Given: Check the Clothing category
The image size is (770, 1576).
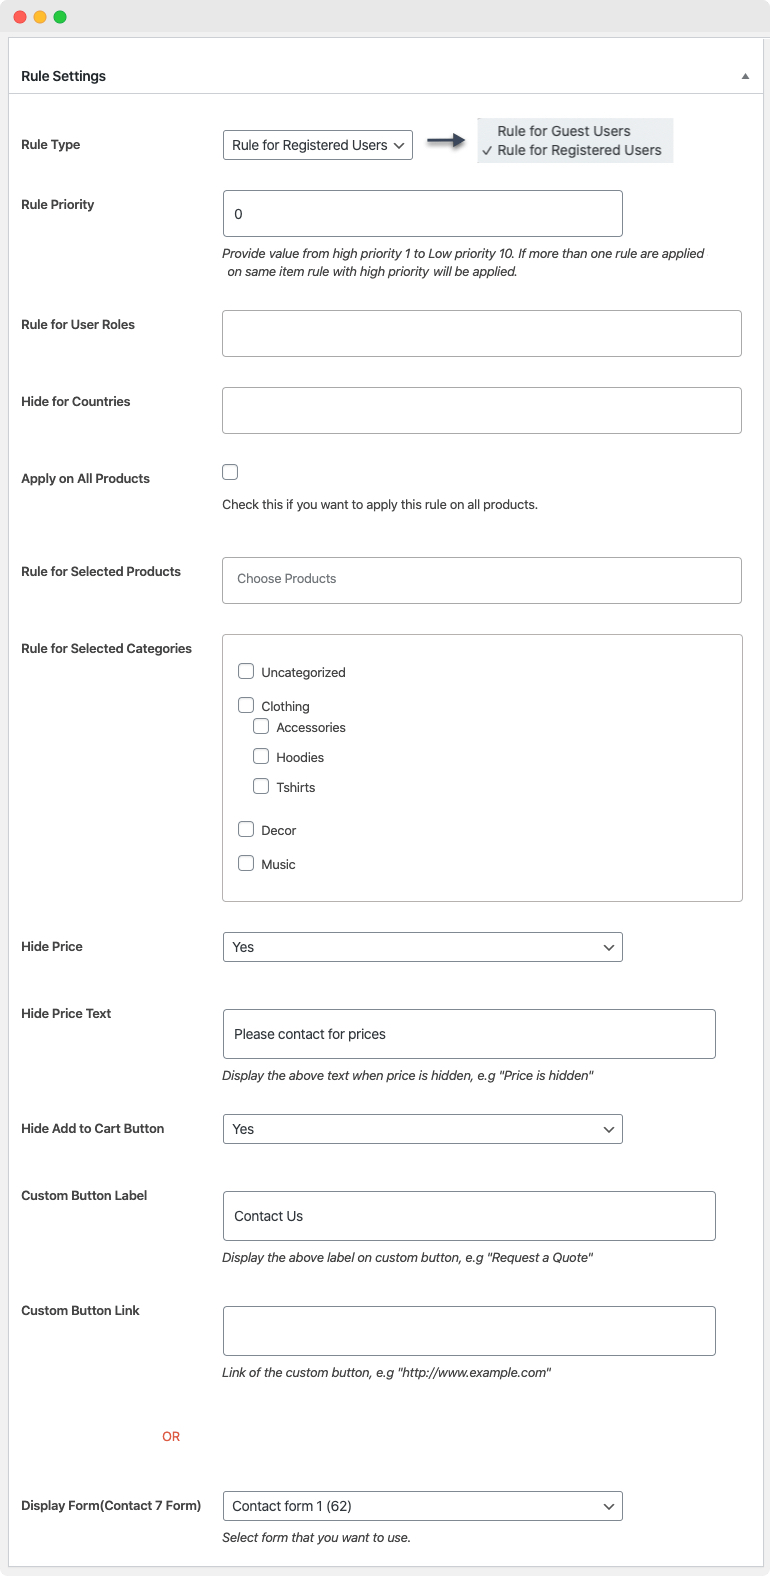Looking at the screenshot, I should pyautogui.click(x=246, y=705).
